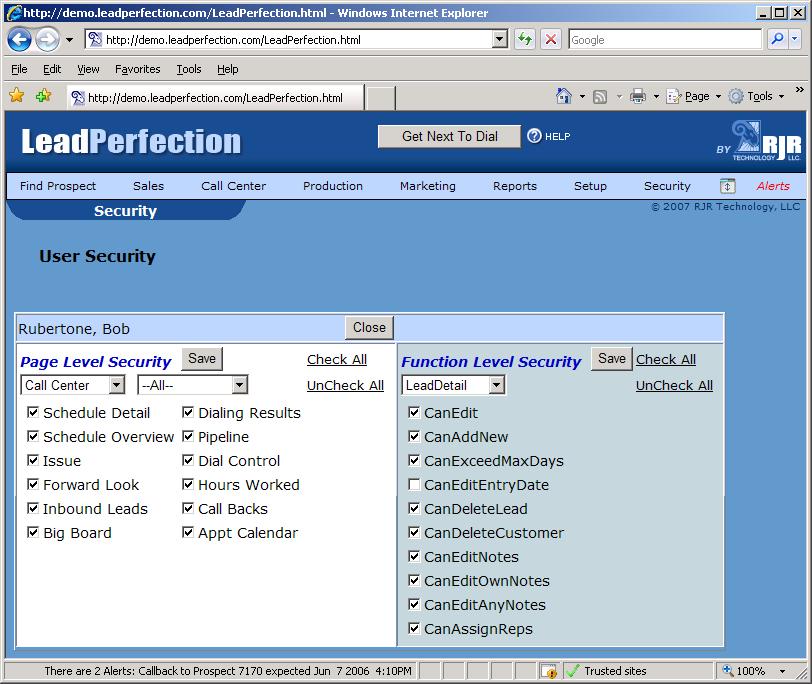Expand the Print options dropdown arrow
Screen dimensions: 812x684
pyautogui.click(x=656, y=96)
